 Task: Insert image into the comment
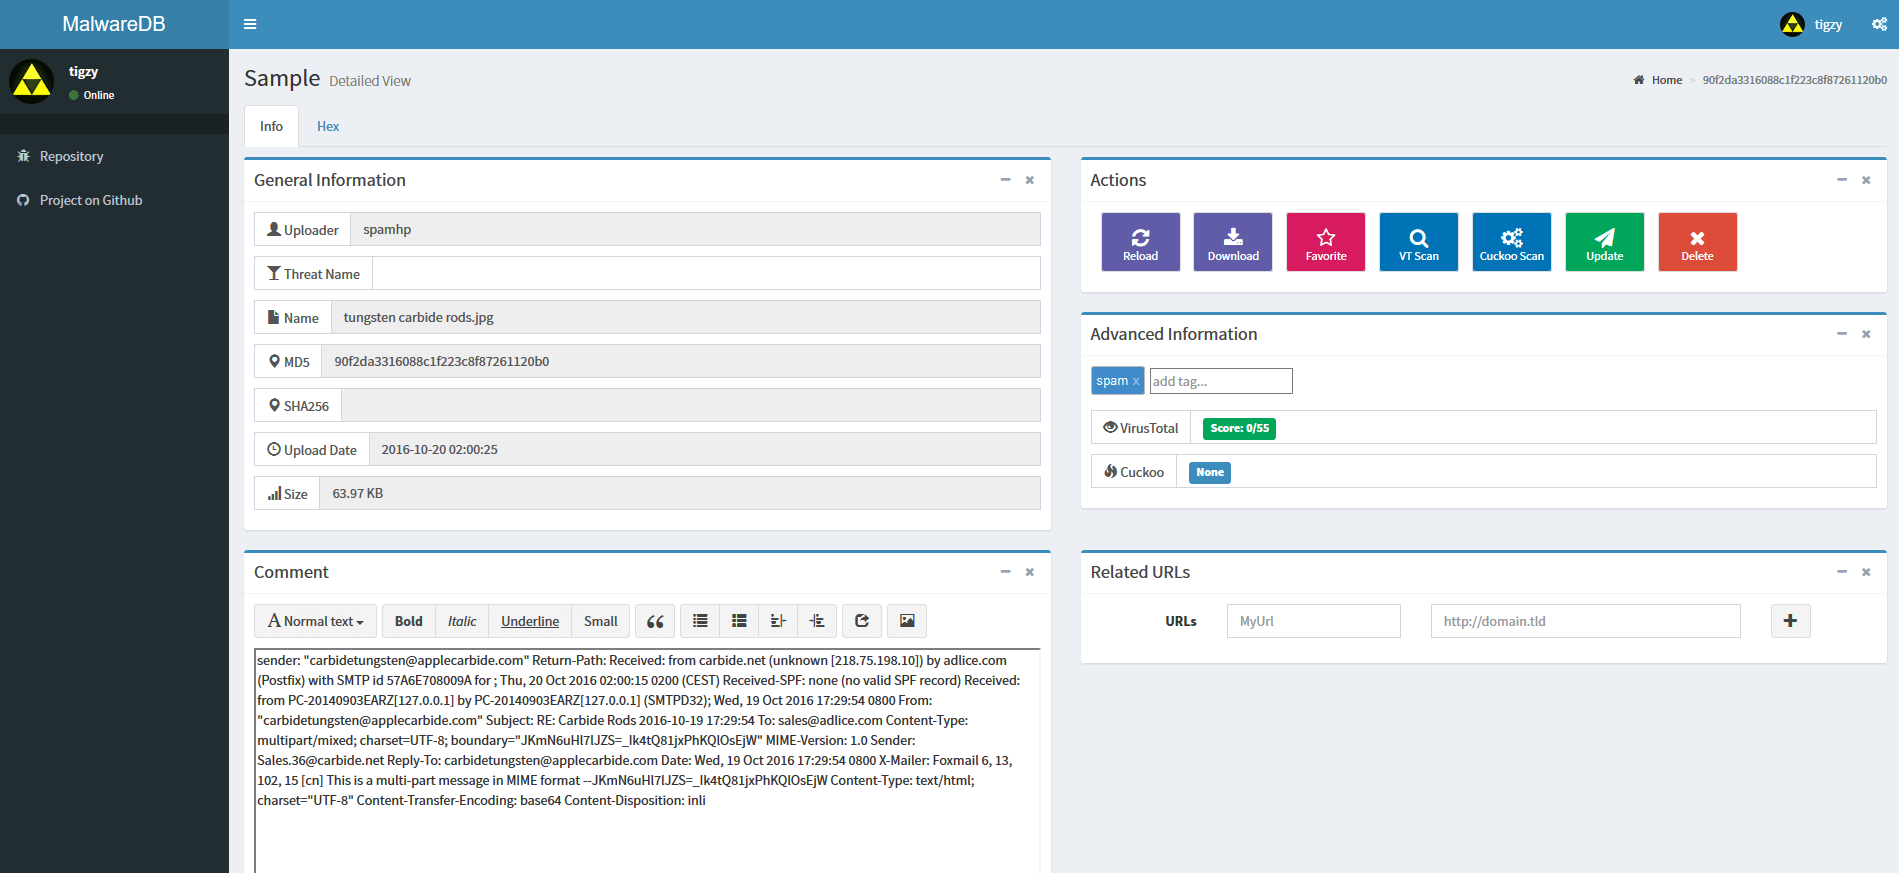(907, 621)
